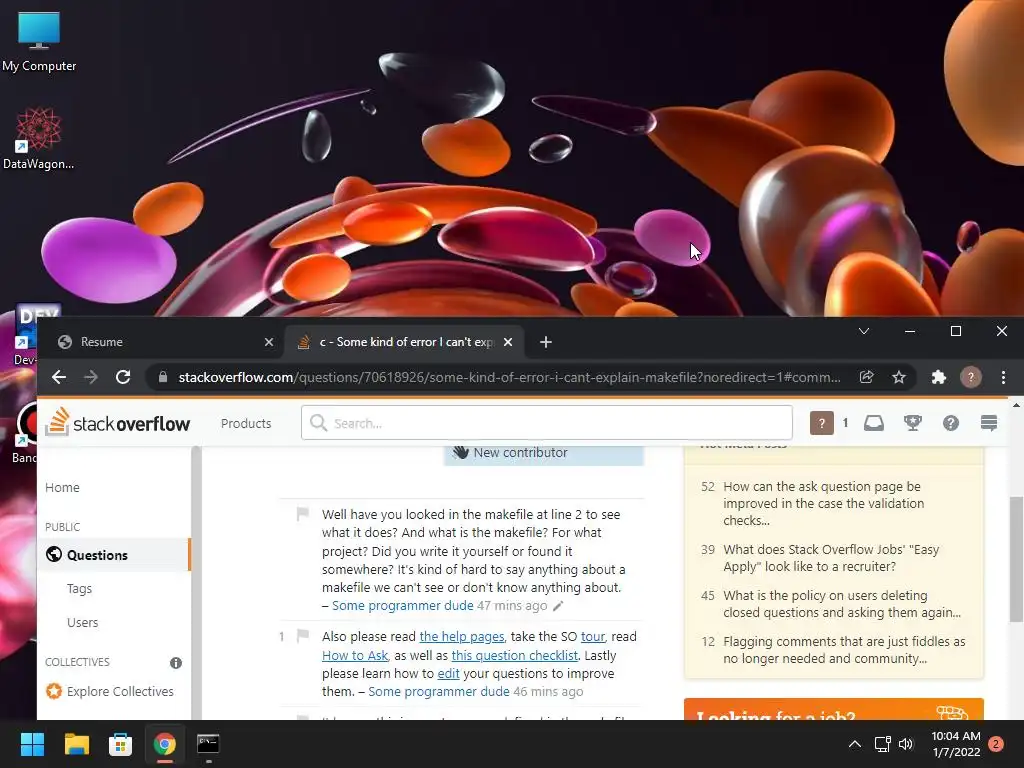Viewport: 1024px width, 768px height.
Task: Open 'How can the ask question page' post
Action: click(823, 503)
